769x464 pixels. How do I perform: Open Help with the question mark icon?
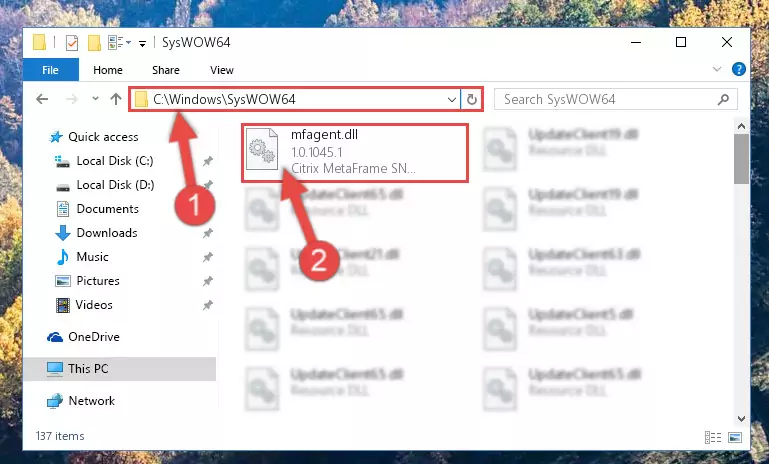pos(738,69)
